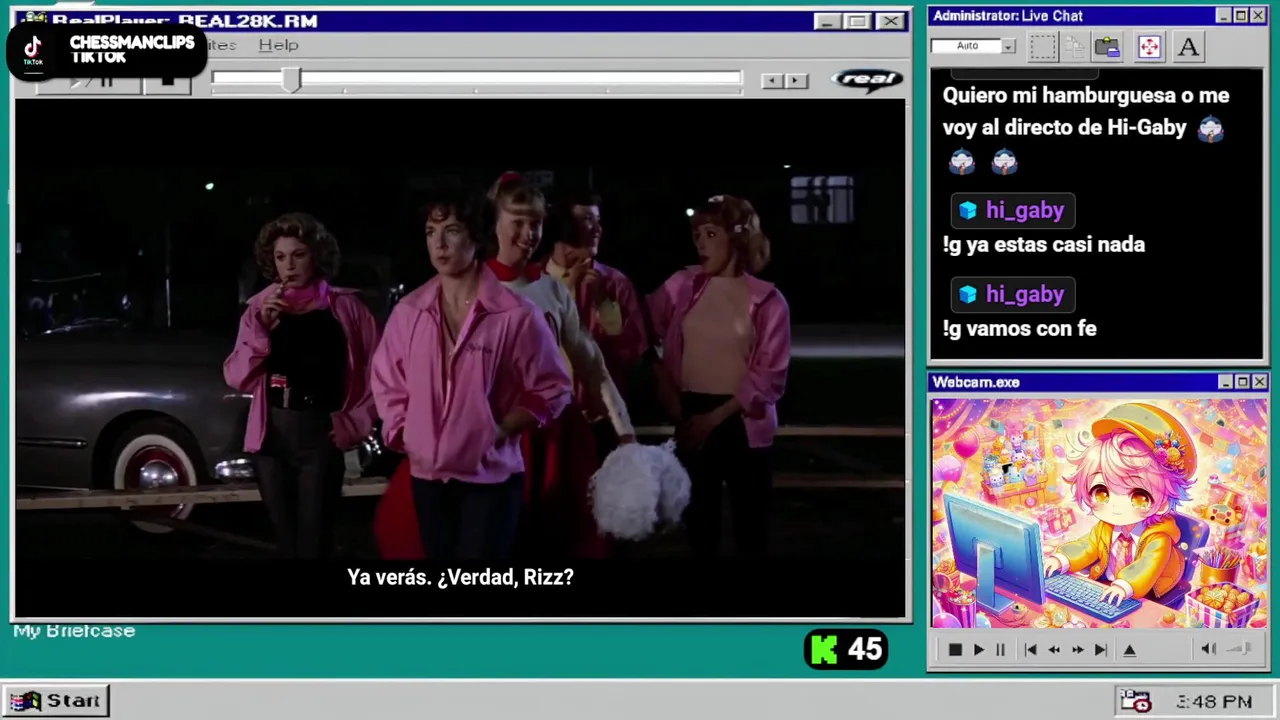Viewport: 1280px width, 720px height.
Task: Click the K 45 viewer counter badge
Action: point(846,650)
